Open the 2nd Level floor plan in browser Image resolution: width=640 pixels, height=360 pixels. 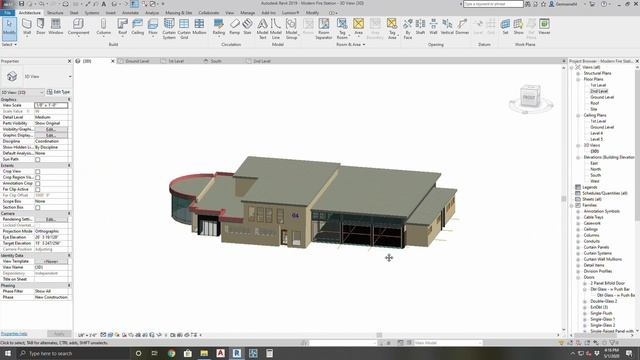(x=599, y=91)
